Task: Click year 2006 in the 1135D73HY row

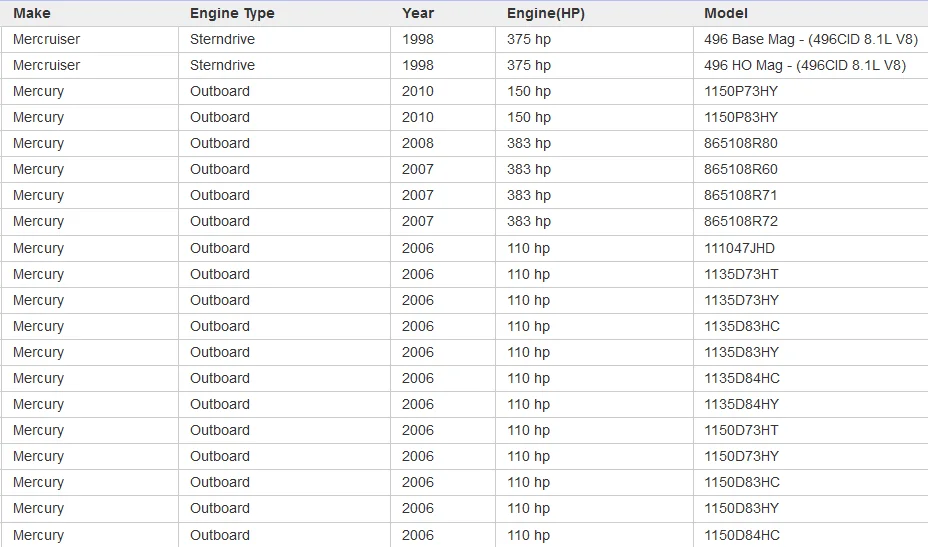Action: pyautogui.click(x=418, y=300)
